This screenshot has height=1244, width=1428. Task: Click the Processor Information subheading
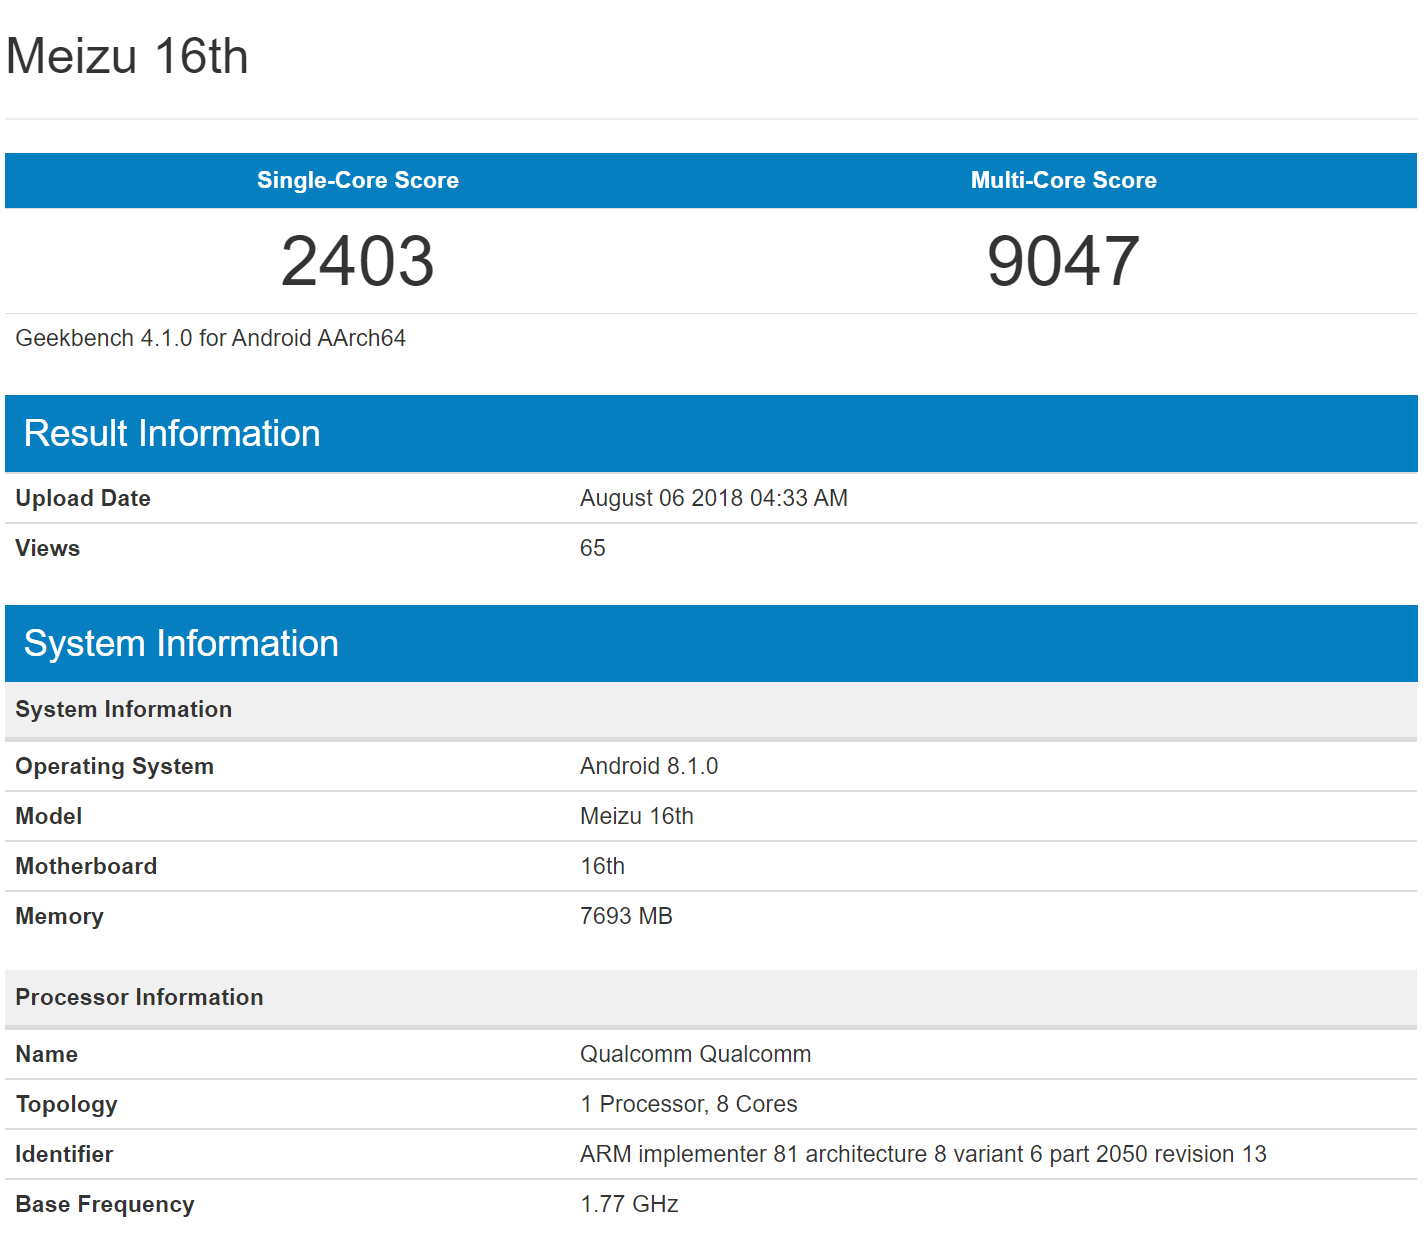pos(139,997)
